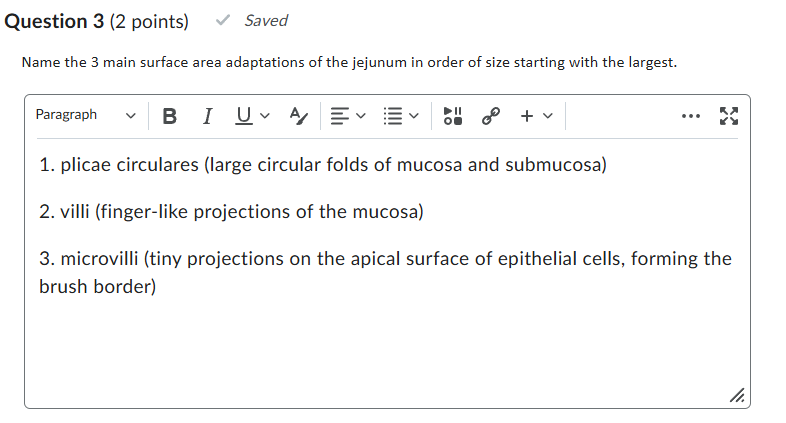Open the underline style options arrow
This screenshot has width=786, height=423.
[265, 116]
